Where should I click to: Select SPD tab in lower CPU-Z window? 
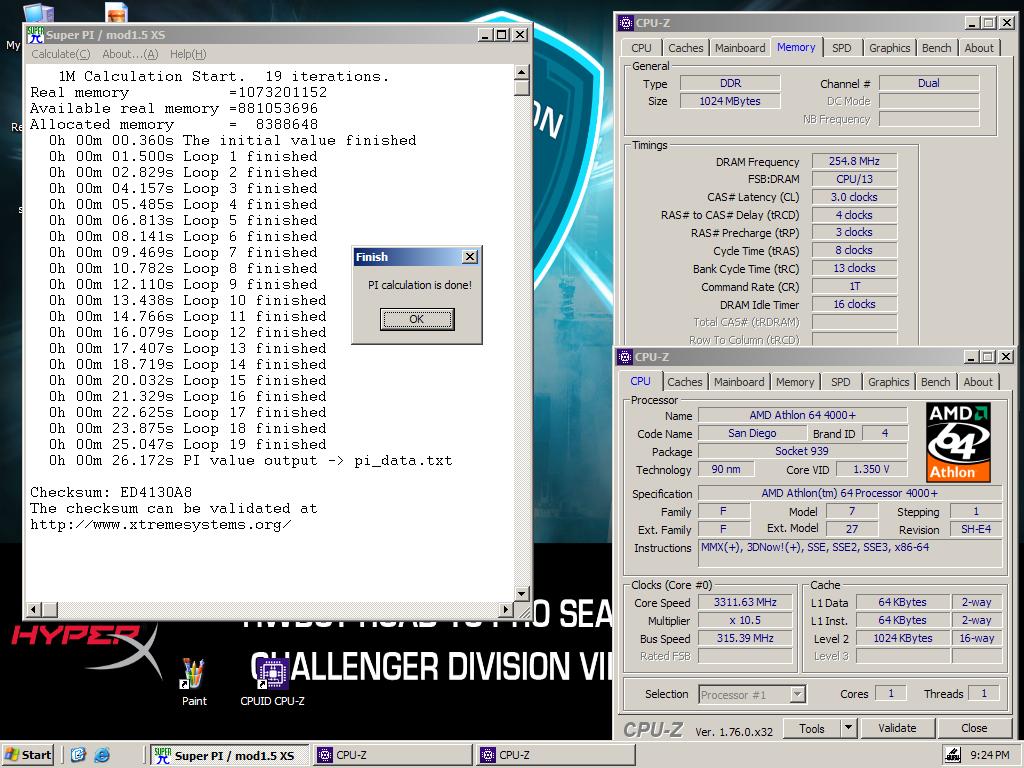tap(840, 382)
